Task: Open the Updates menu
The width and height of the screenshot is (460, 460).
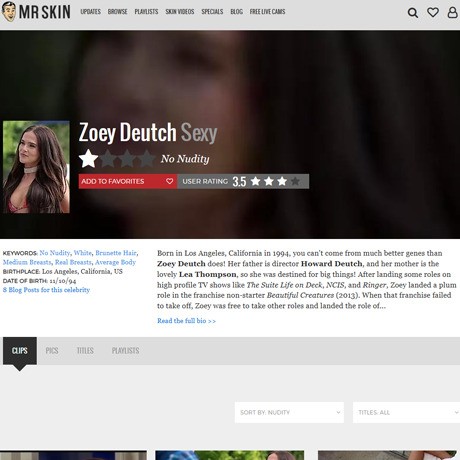Action: coord(90,12)
